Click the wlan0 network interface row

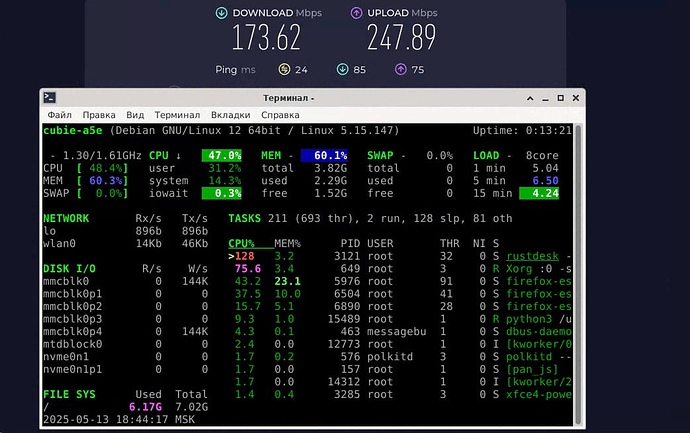point(125,244)
